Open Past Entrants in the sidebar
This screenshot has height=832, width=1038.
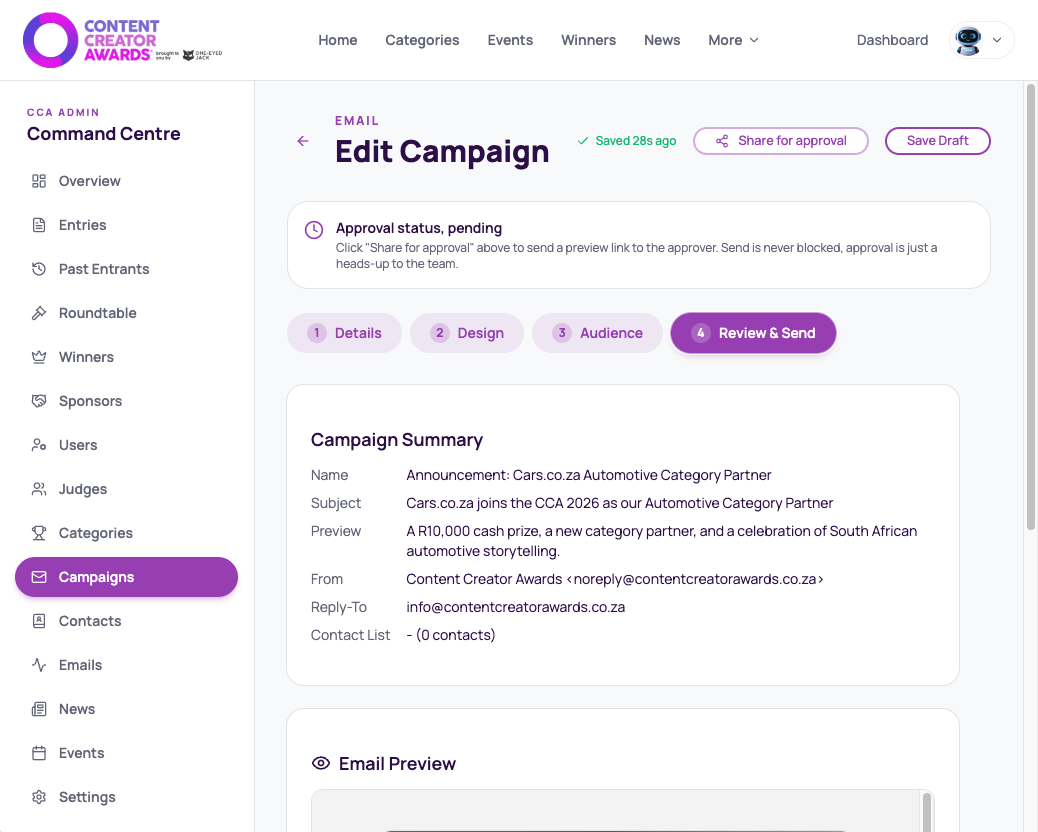[126, 269]
